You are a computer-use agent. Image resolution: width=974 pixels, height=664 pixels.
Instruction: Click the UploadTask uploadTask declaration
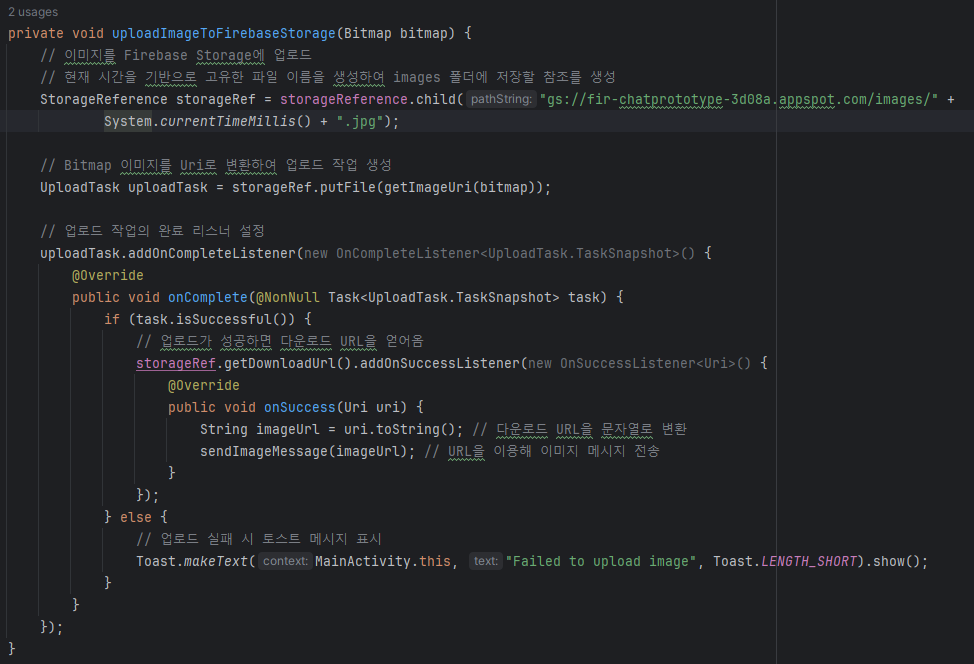pos(124,187)
